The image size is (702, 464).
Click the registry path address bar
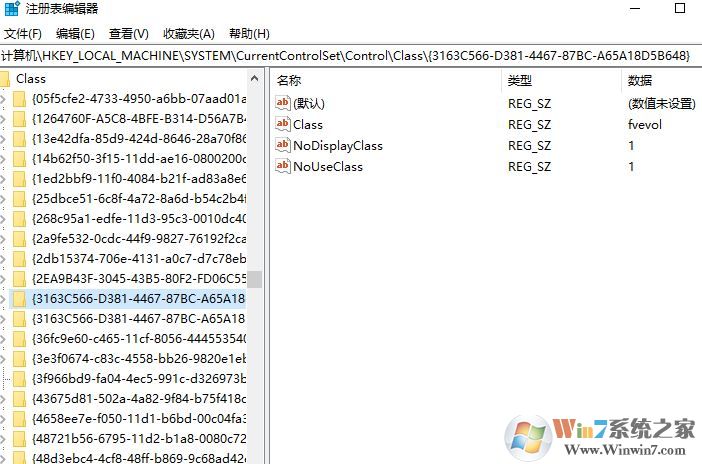(351, 56)
